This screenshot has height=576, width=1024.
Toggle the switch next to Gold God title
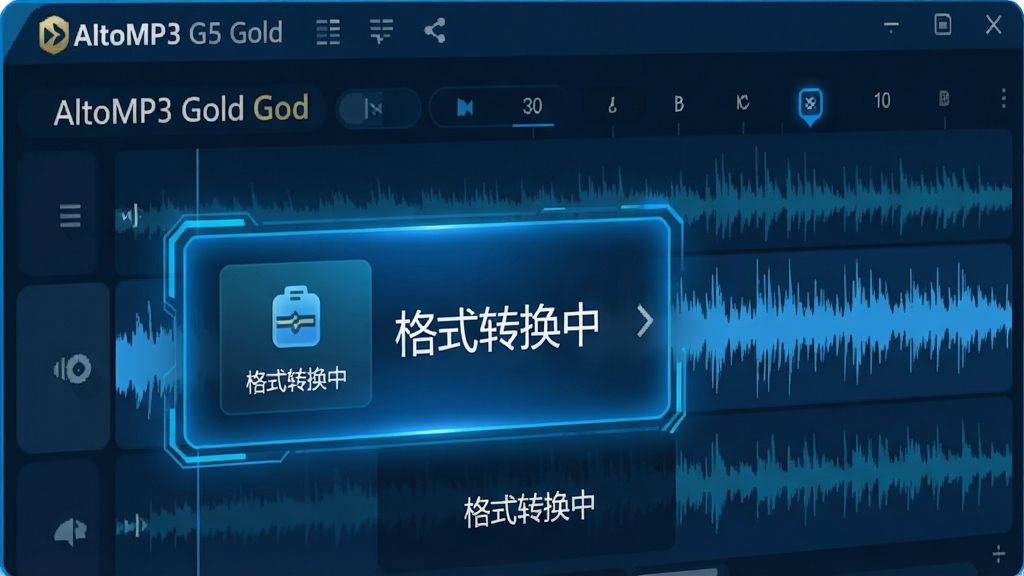coord(378,108)
